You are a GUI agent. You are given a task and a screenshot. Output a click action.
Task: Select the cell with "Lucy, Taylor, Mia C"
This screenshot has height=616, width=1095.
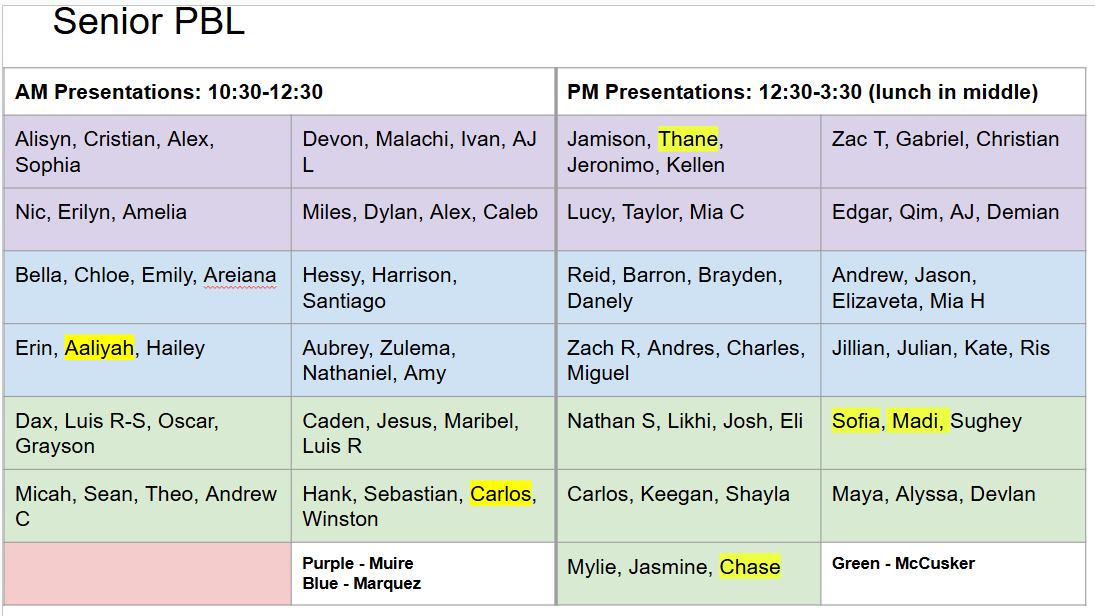(655, 212)
